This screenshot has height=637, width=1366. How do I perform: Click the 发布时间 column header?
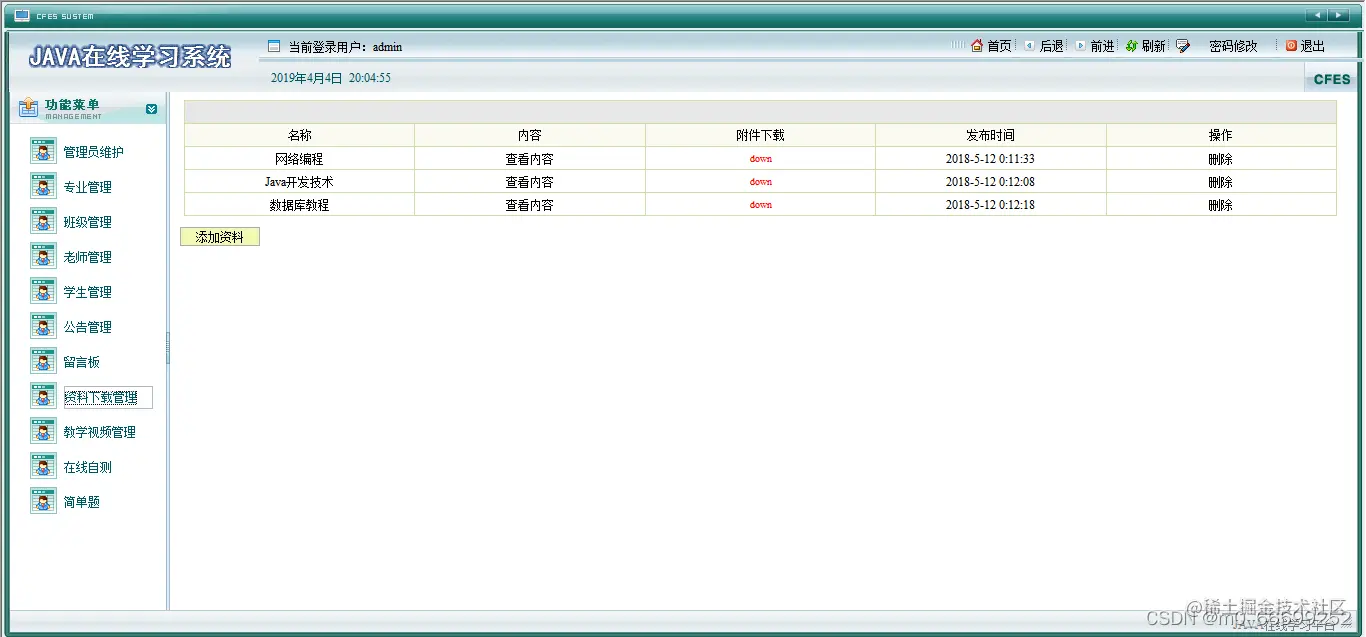[x=990, y=135]
